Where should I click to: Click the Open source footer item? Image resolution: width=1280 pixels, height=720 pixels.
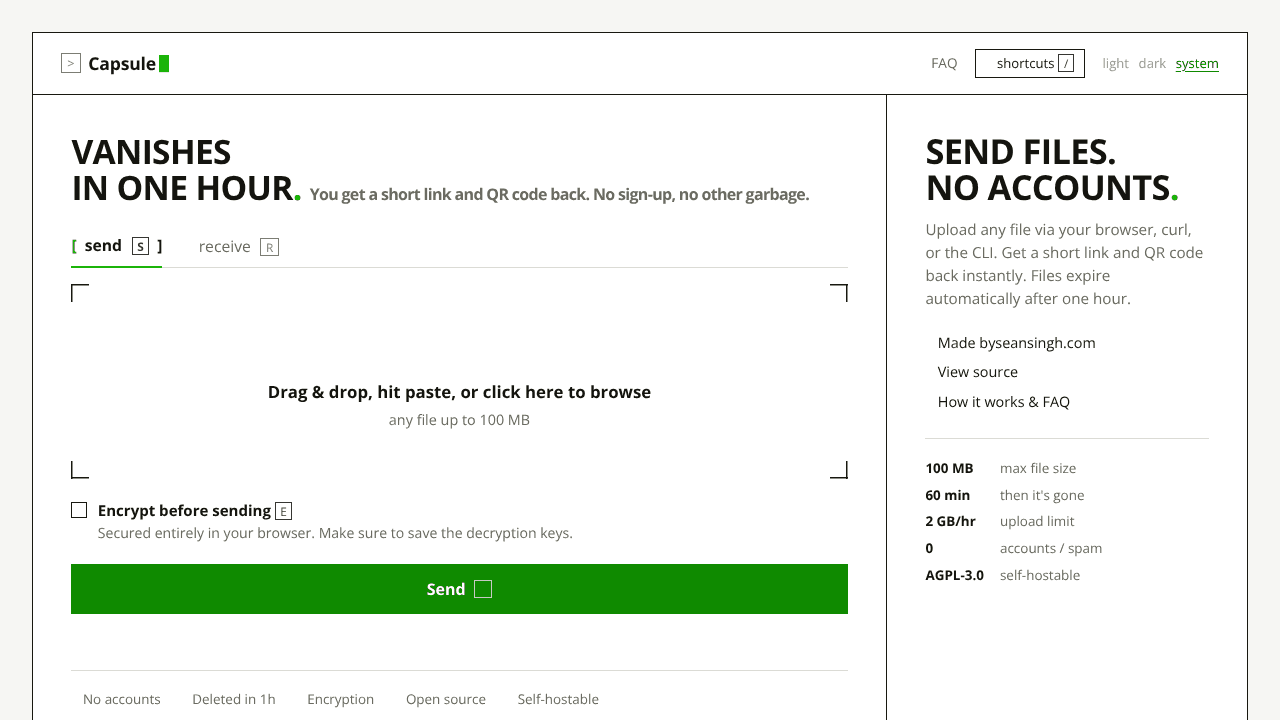point(446,699)
